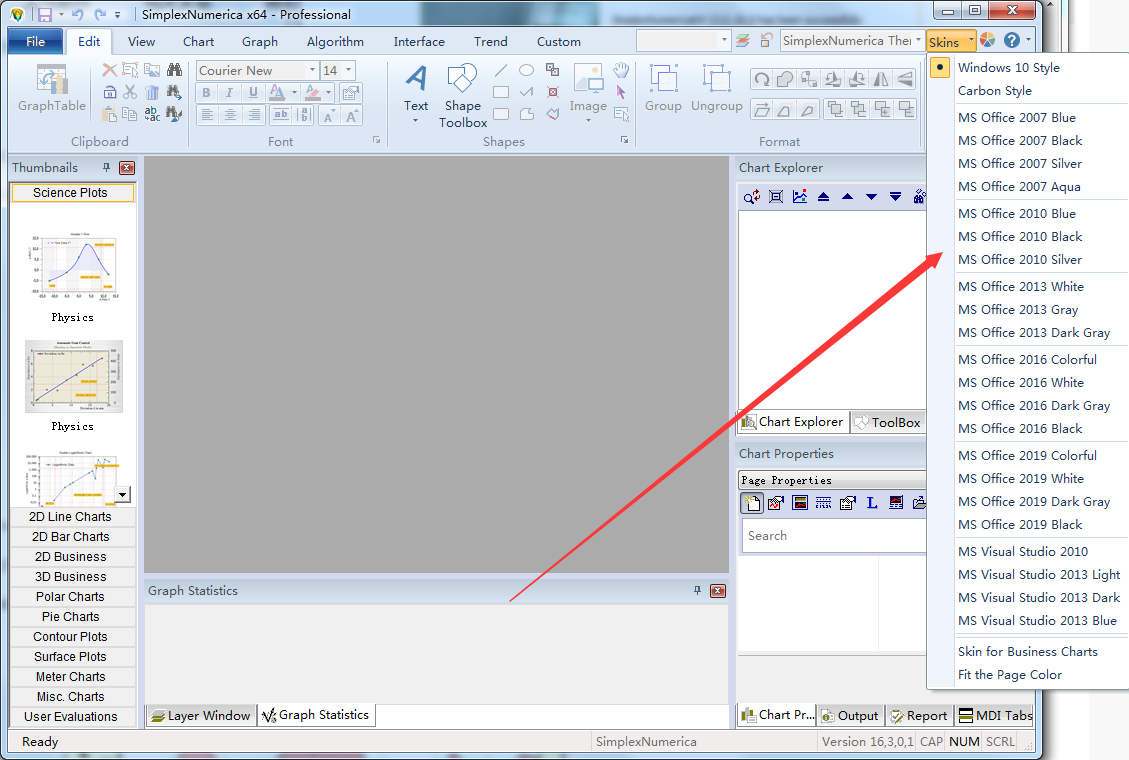1129x760 pixels.
Task: Open the Shape Toolbox
Action: (462, 96)
